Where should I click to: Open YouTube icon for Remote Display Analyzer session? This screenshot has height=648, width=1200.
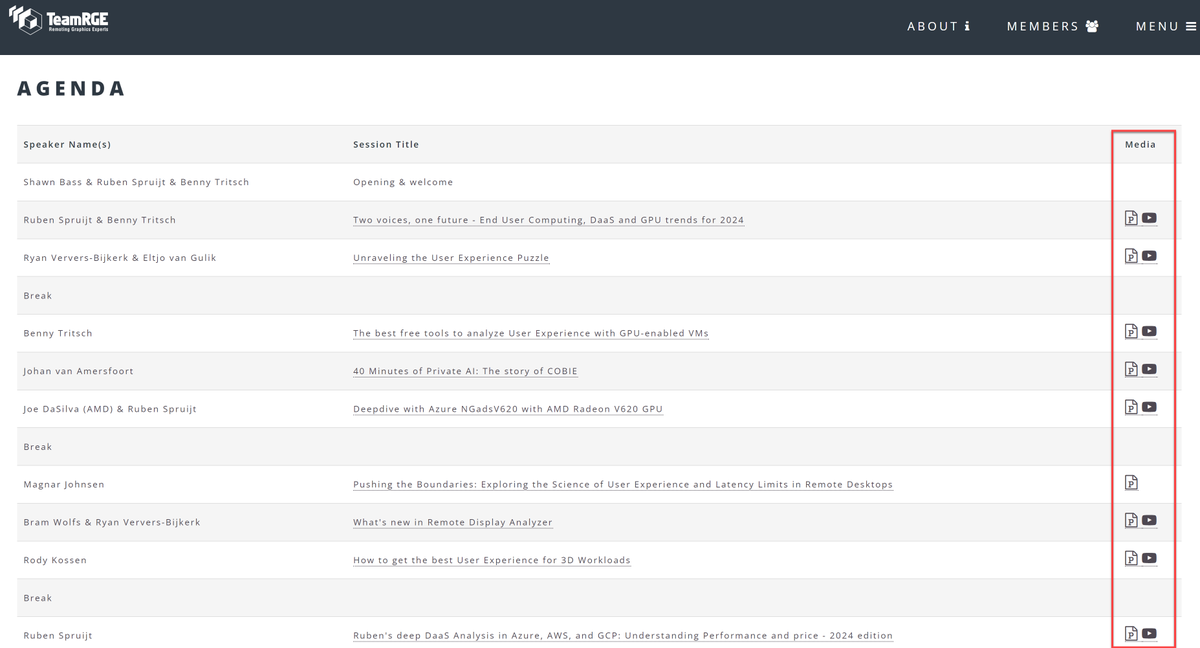coord(1149,520)
